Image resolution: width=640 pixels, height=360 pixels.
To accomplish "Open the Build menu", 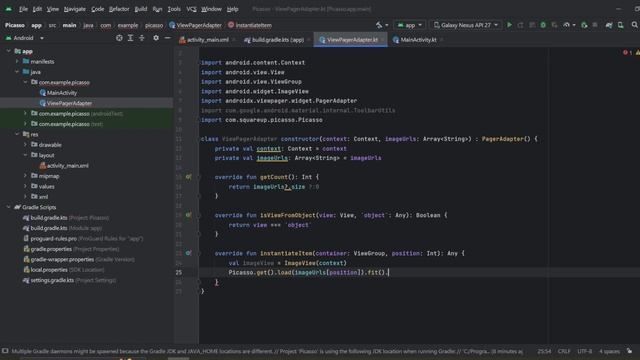I will point(141,9).
